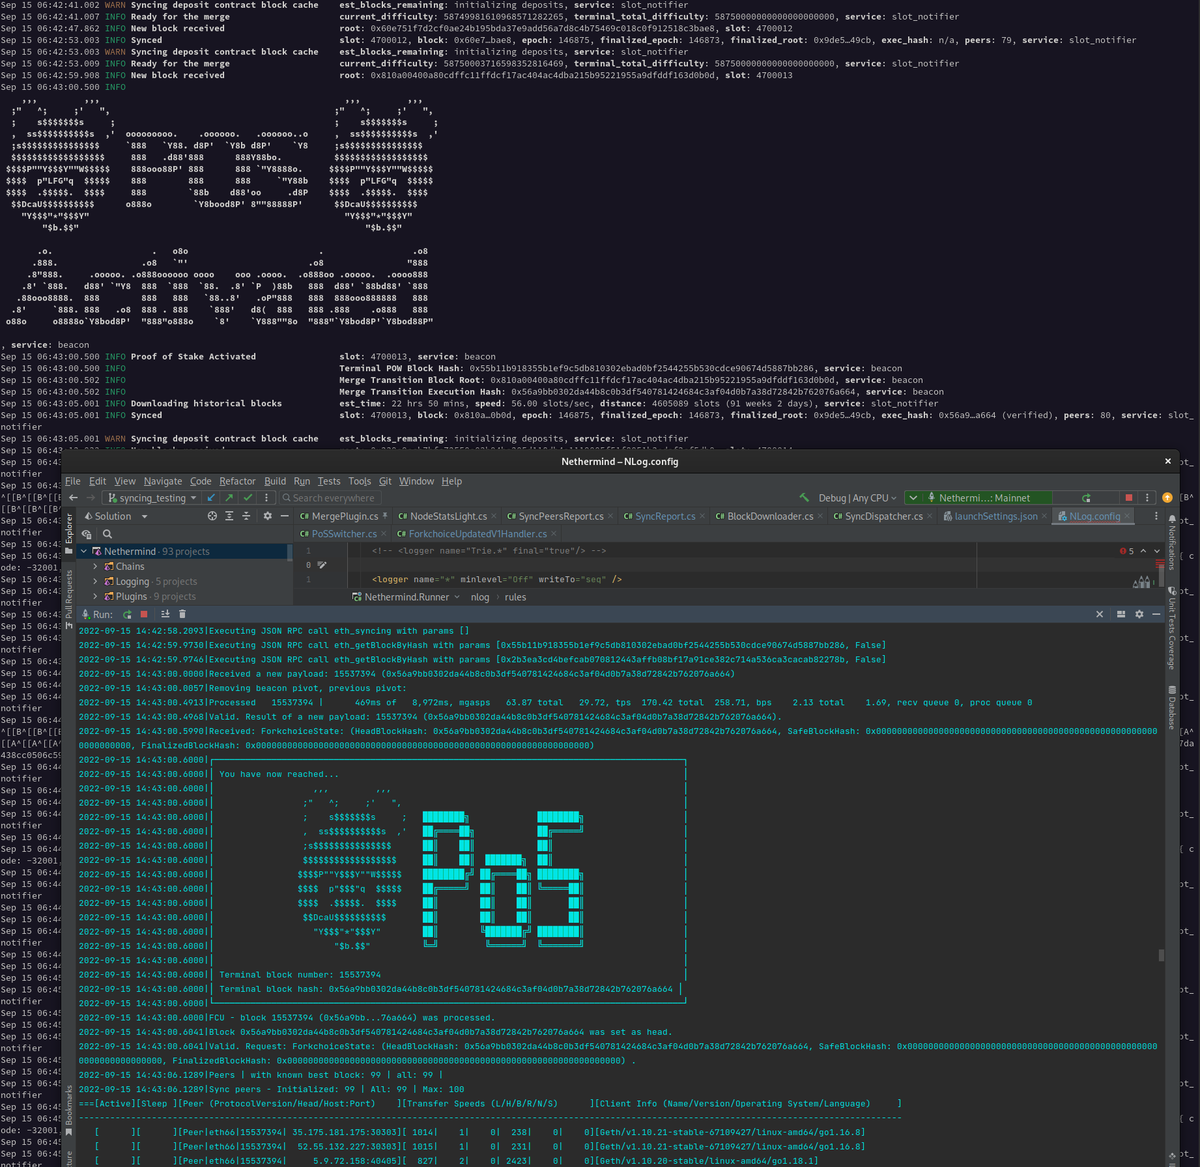Open run toolbar more options
Screen dimensions: 1200x1167
[1147, 498]
